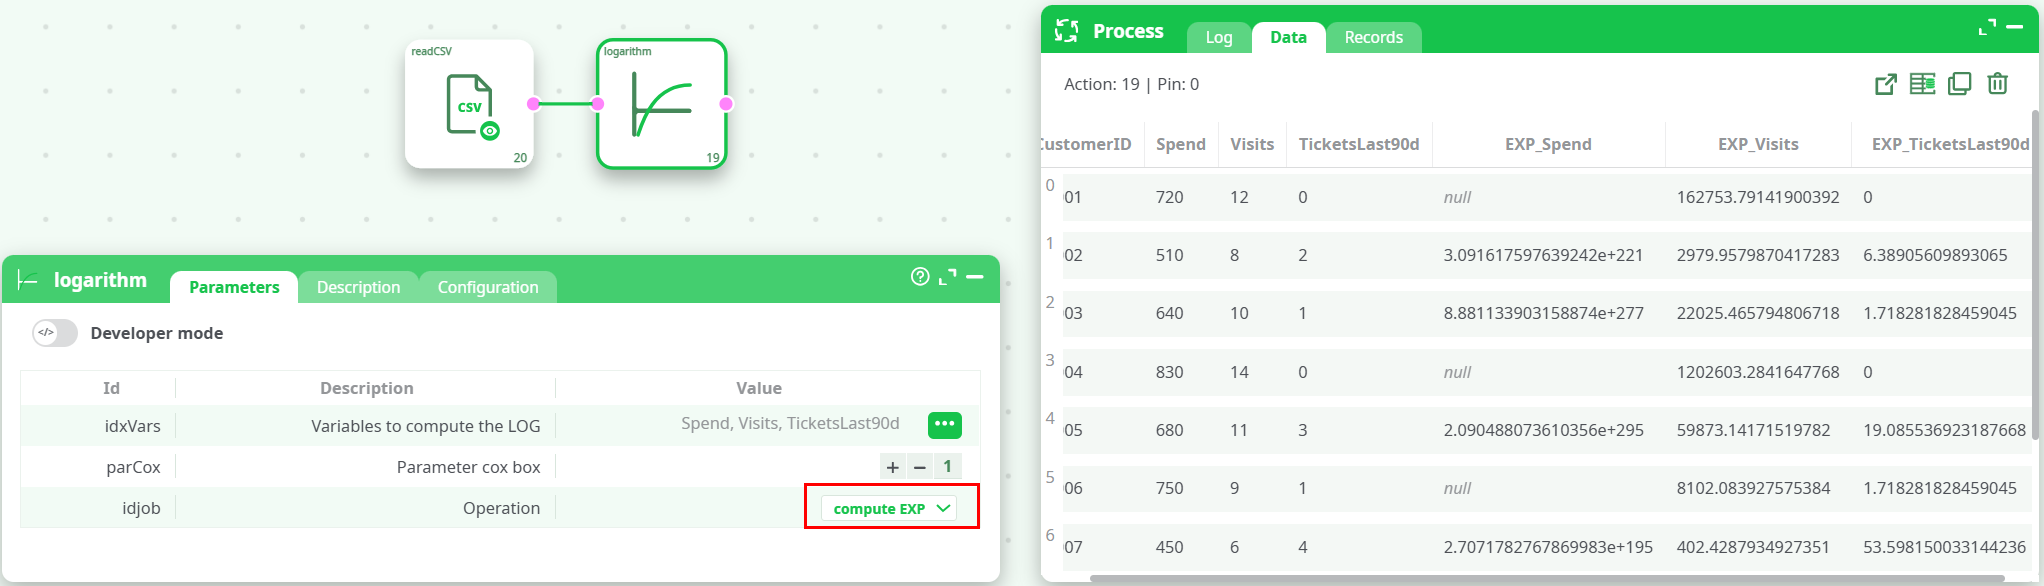The image size is (2044, 586).
Task: Copy the data using duplicate icon
Action: 1960,84
